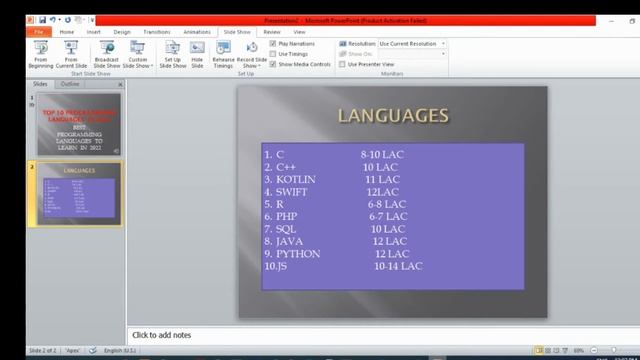Viewport: 640px width, 360px height.
Task: Start slide show From Current Slide
Action: pyautogui.click(x=71, y=54)
